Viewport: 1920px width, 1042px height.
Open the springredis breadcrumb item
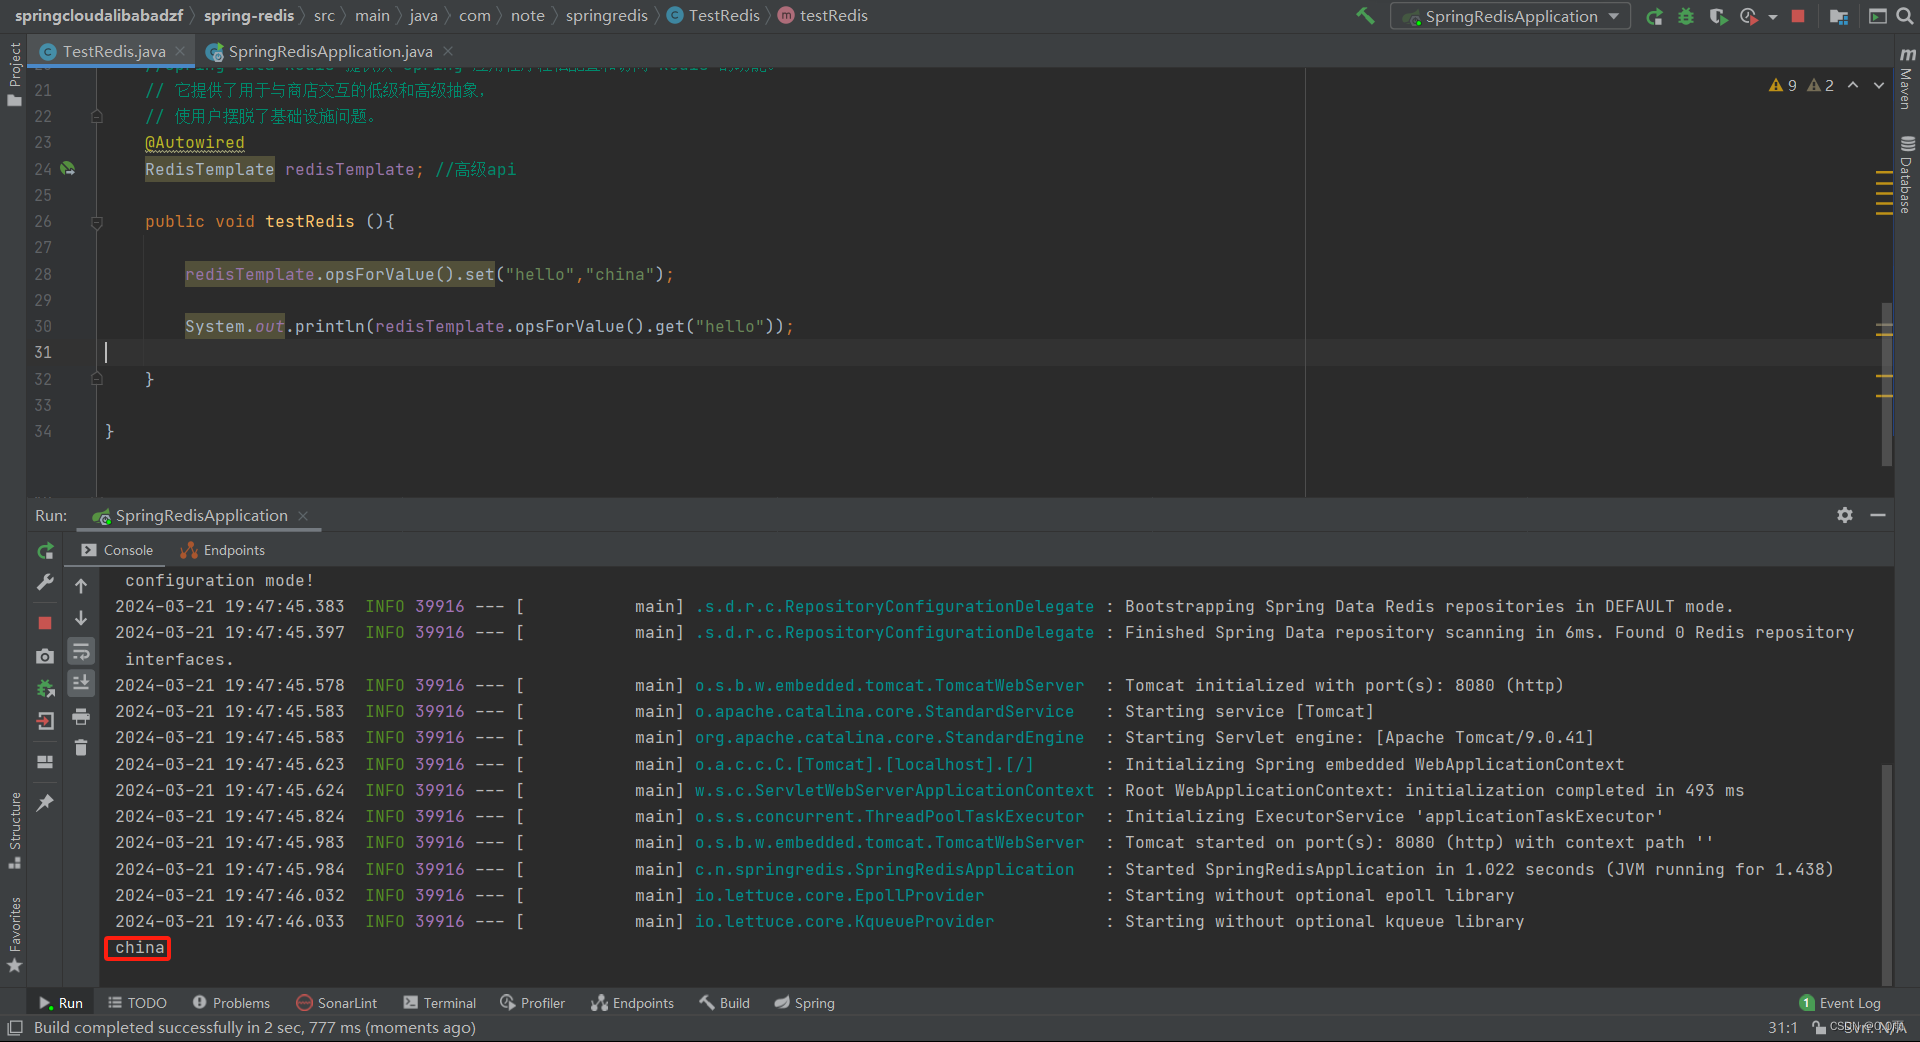pos(607,15)
